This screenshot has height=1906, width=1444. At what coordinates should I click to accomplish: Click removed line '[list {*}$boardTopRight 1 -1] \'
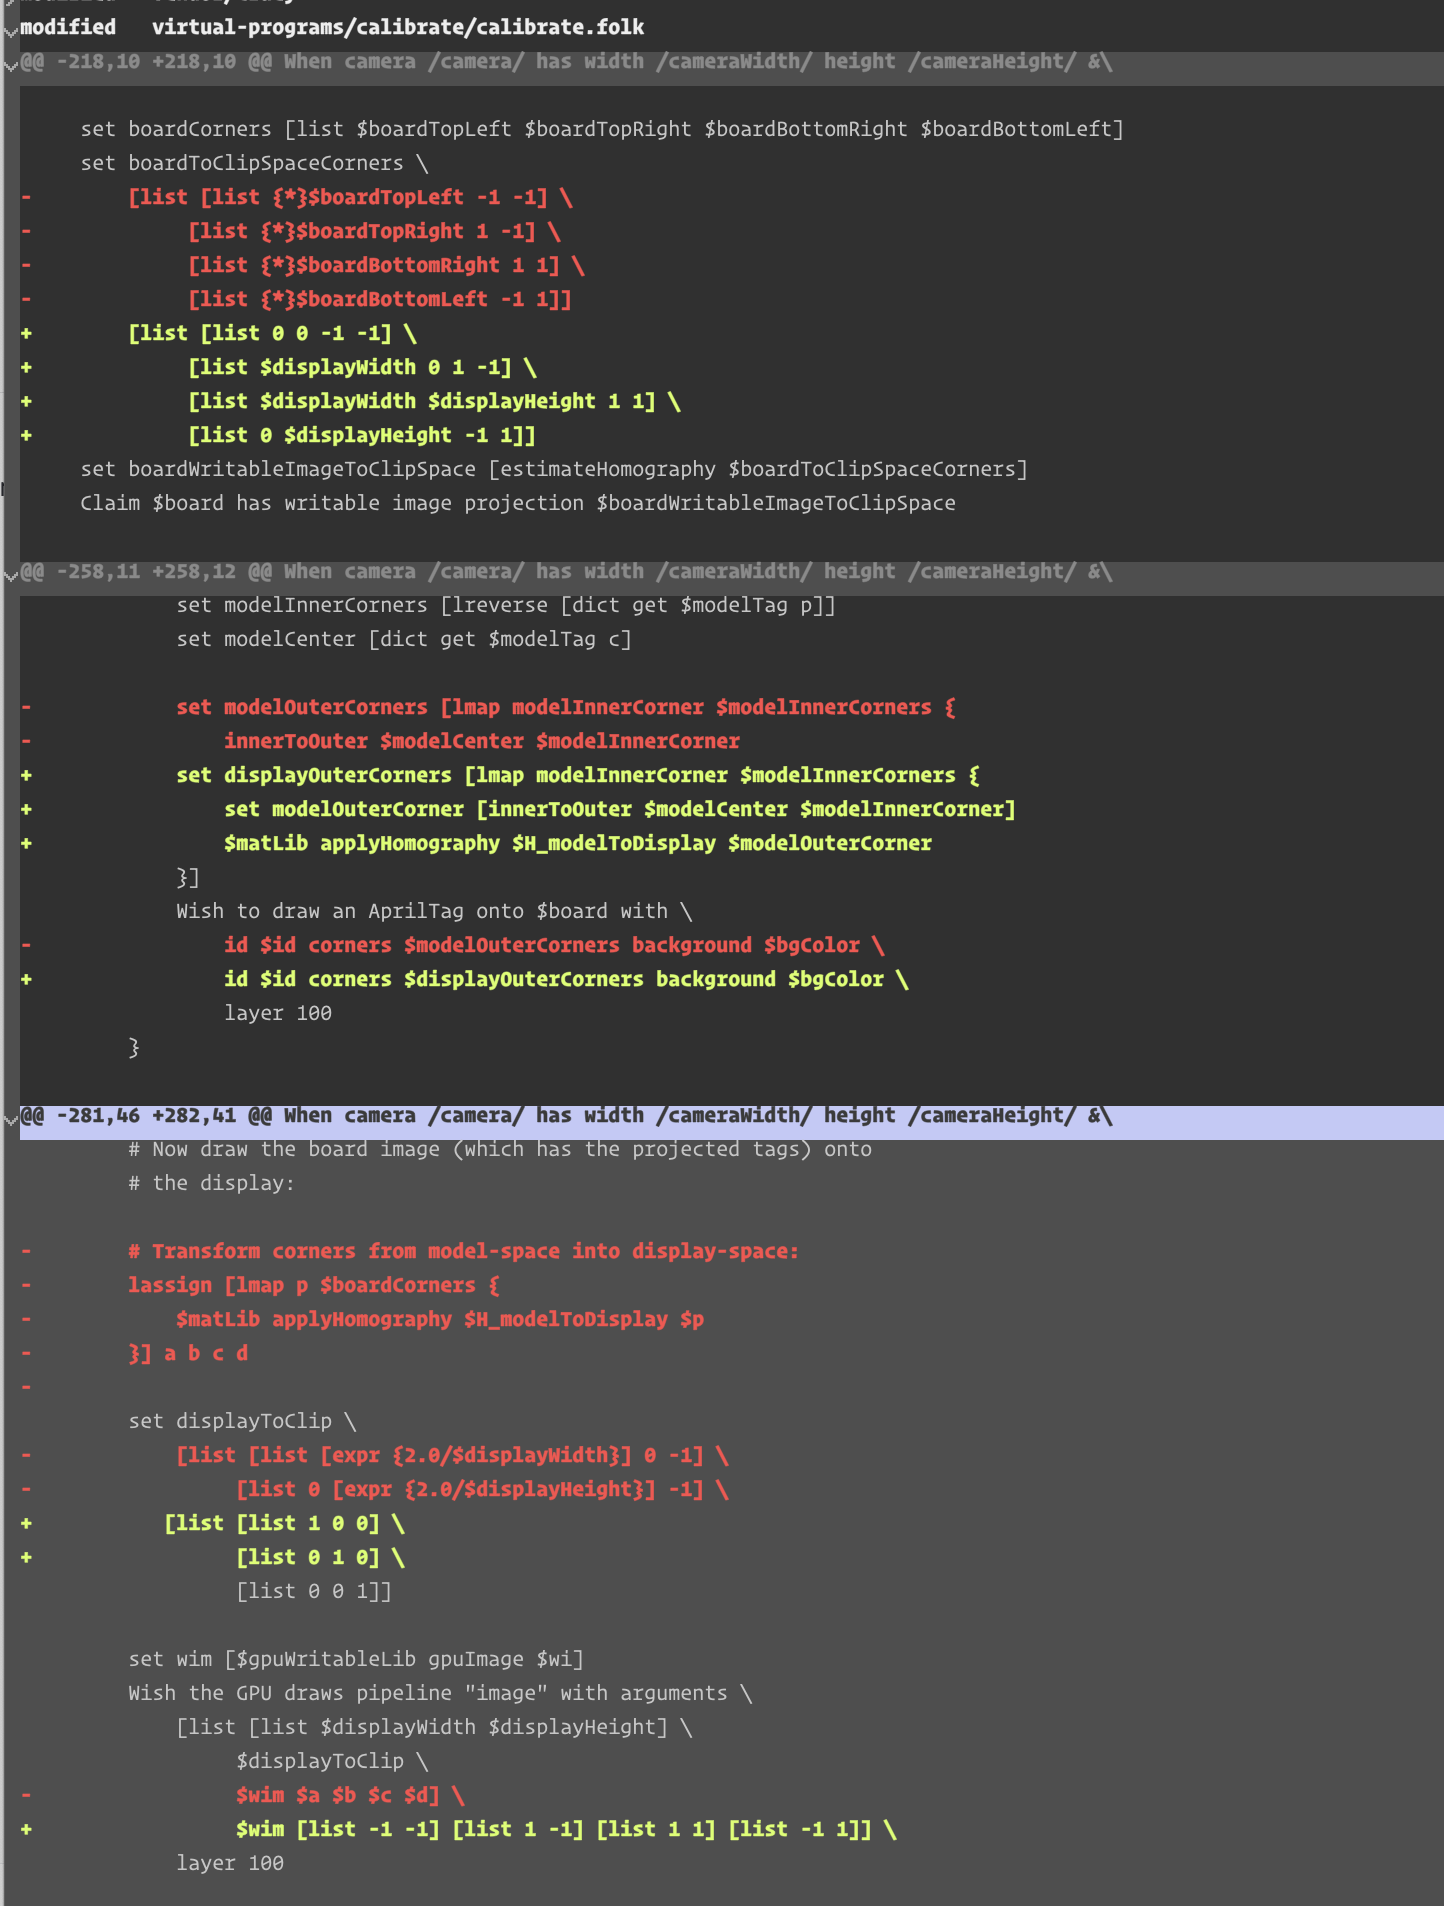(374, 232)
